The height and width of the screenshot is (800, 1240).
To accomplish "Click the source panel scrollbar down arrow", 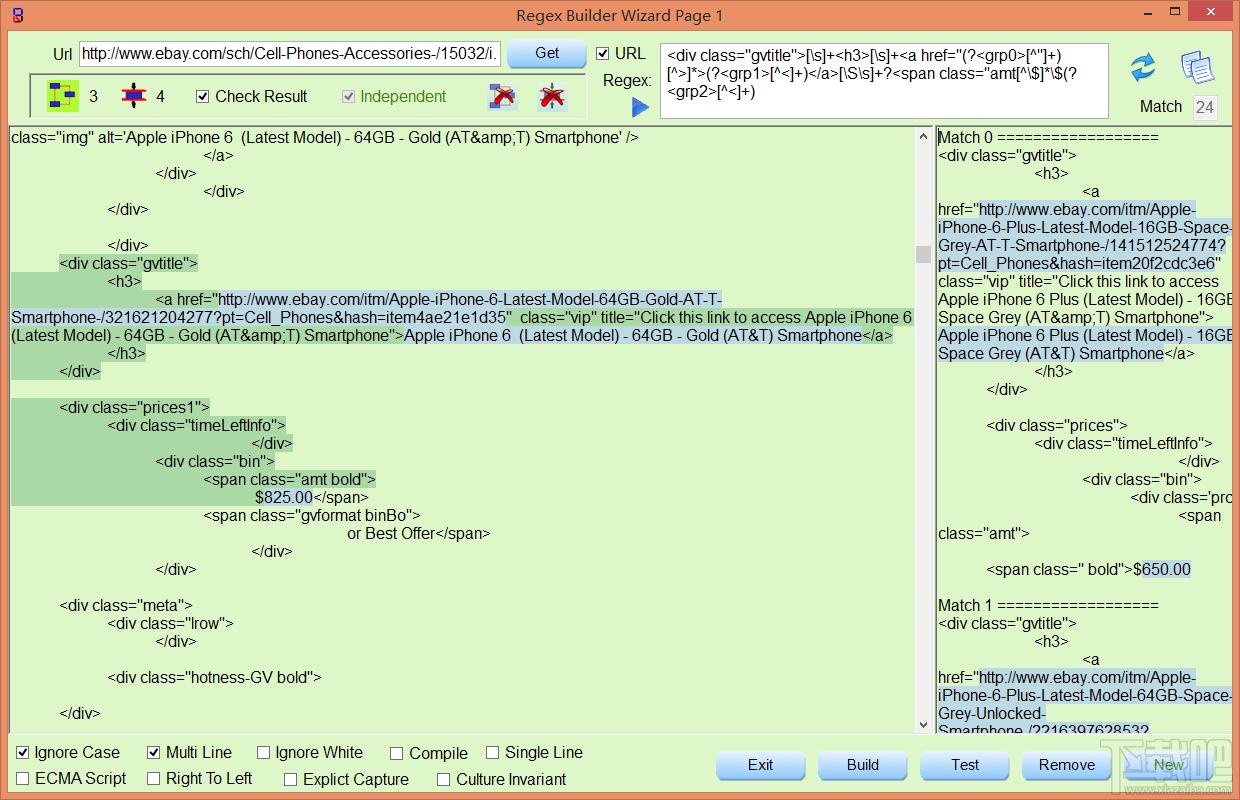I will click(923, 723).
